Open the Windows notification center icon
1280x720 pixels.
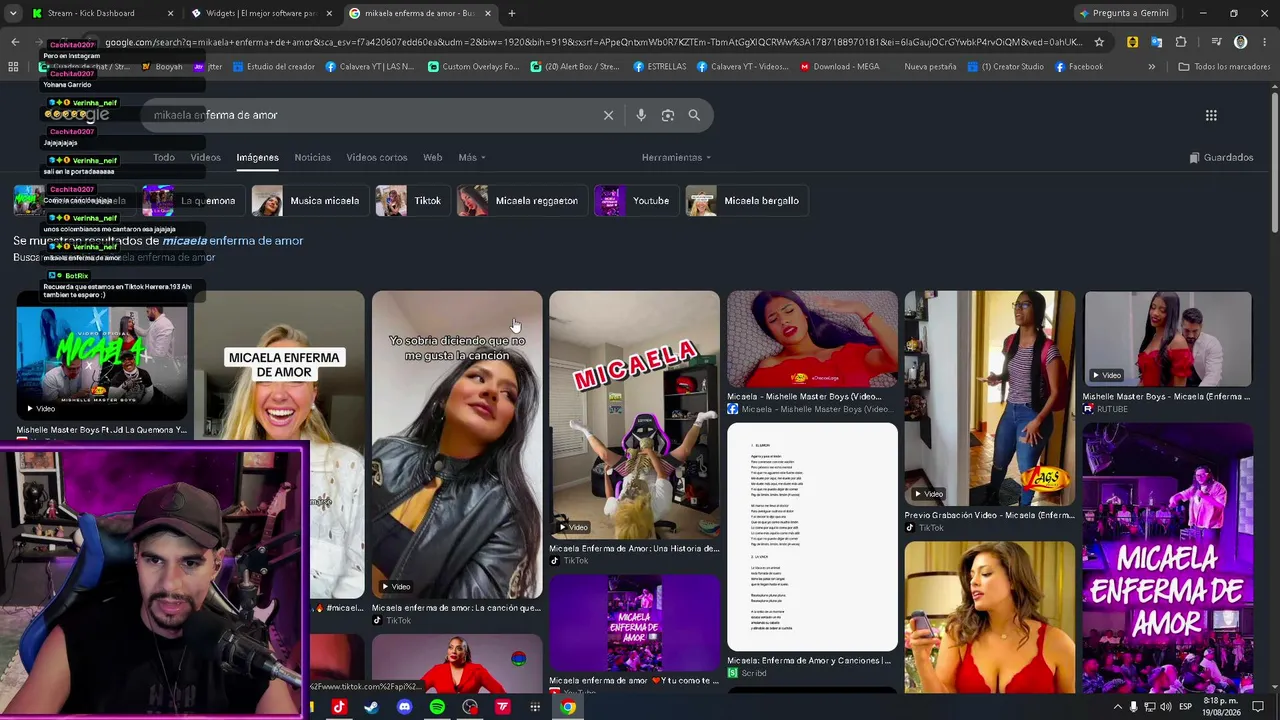coord(1258,707)
